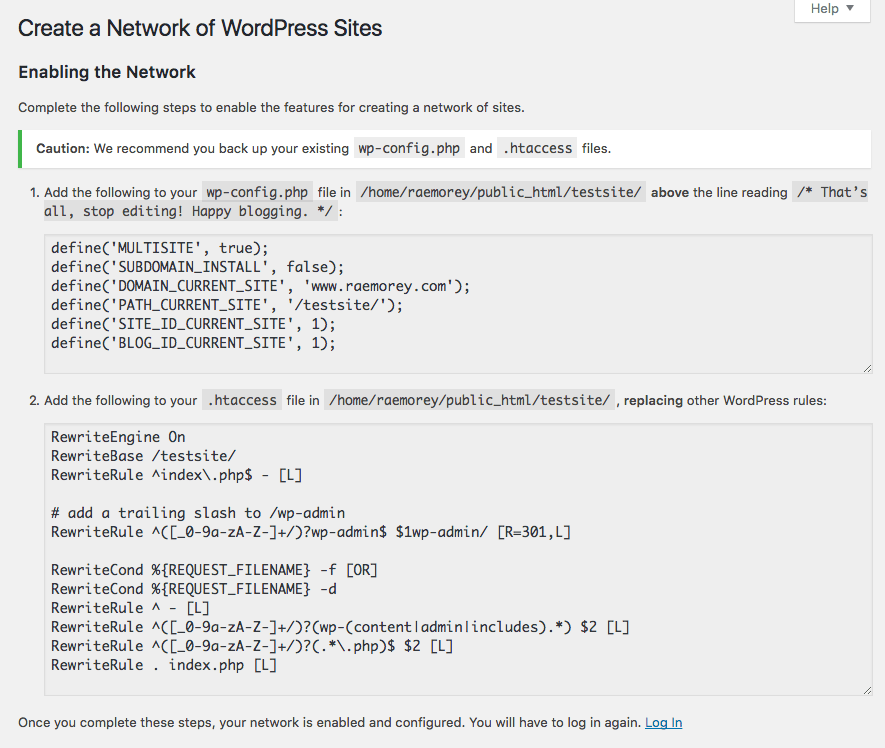Click the 'RewriteEngine On' line
This screenshot has width=885, height=748.
[118, 437]
